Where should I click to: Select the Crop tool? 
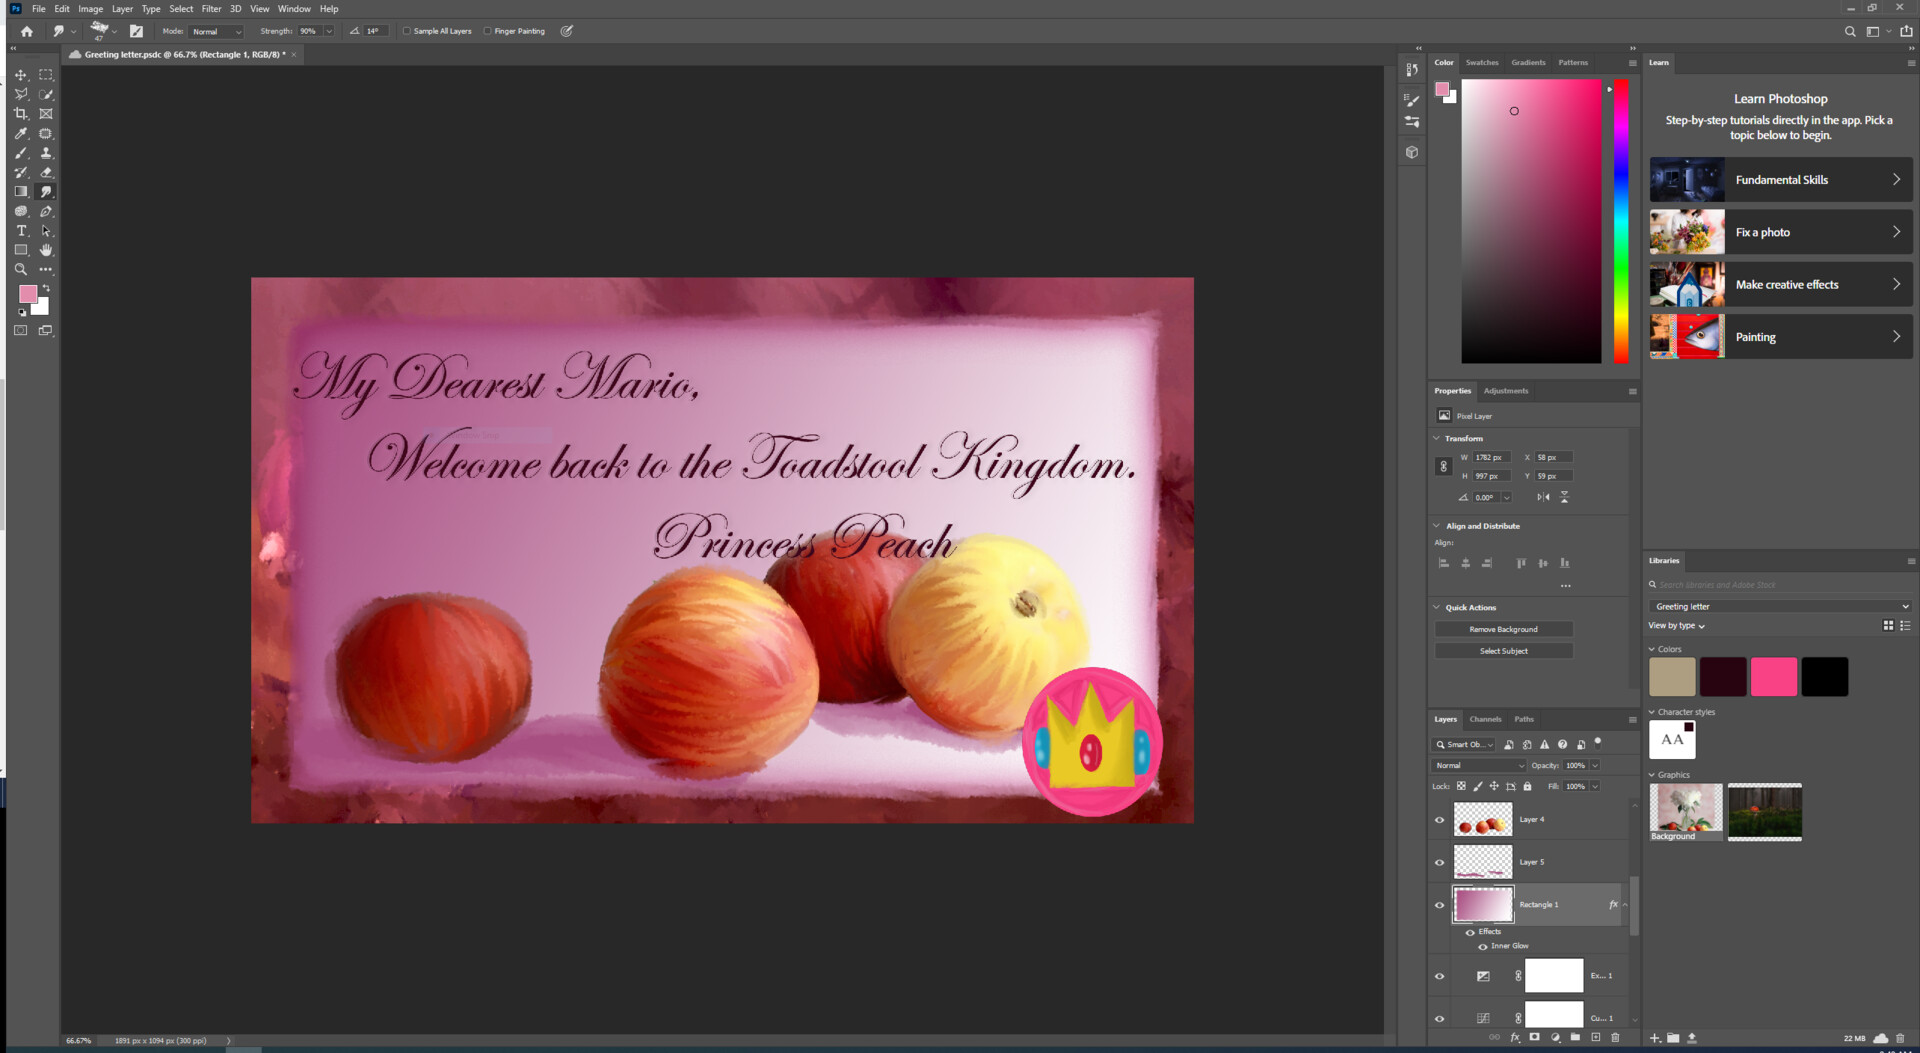tap(20, 114)
